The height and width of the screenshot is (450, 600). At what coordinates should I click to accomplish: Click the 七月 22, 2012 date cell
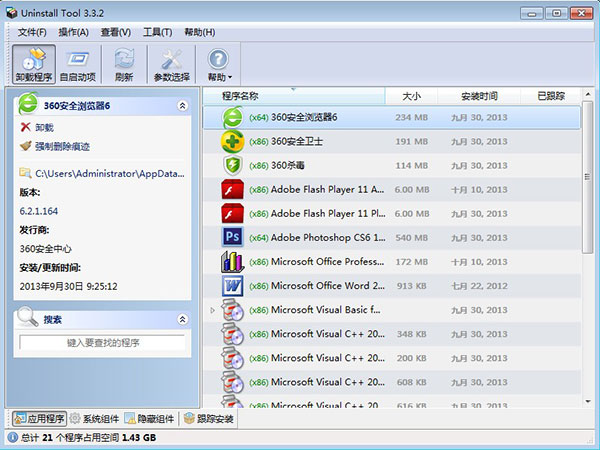click(x=479, y=286)
